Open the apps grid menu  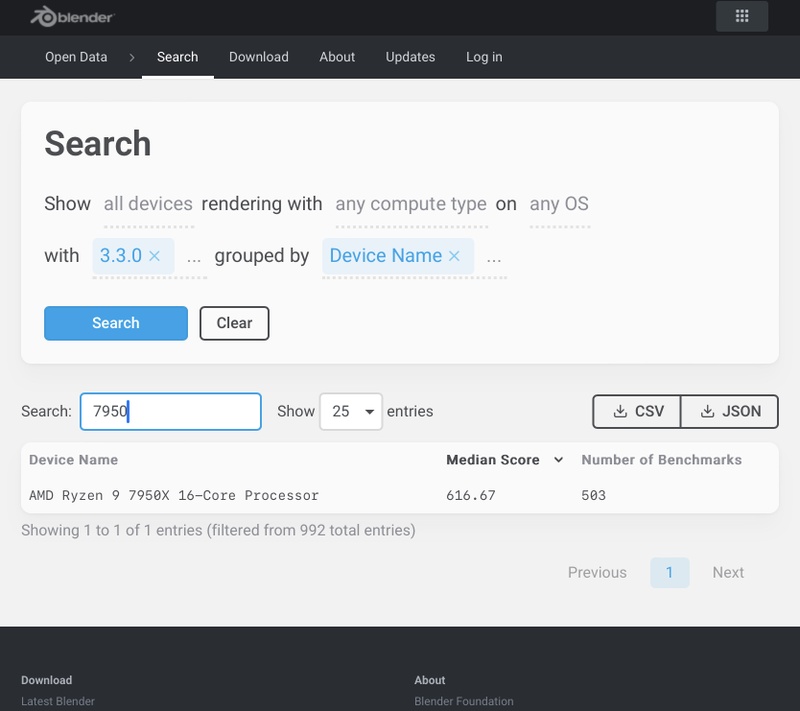pyautogui.click(x=742, y=16)
